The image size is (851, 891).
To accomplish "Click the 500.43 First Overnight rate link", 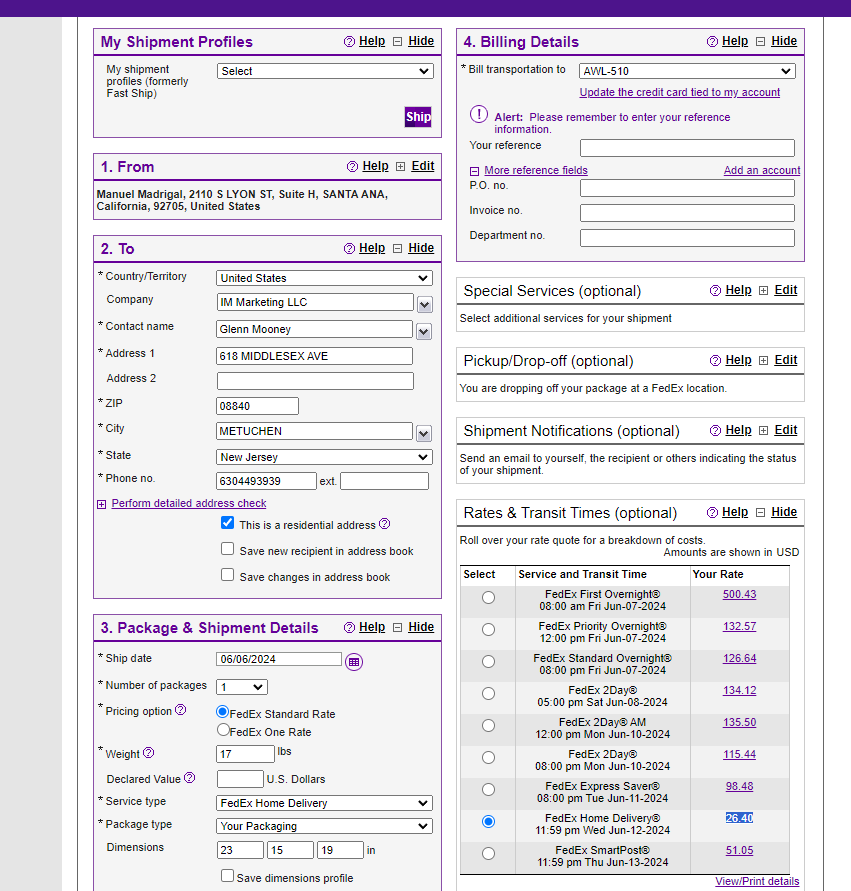I will [x=739, y=594].
